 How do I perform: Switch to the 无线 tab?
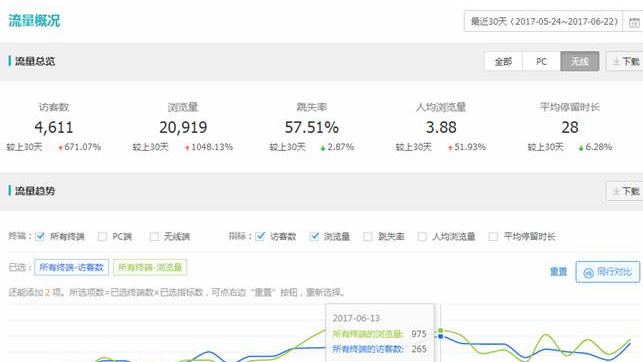(x=580, y=61)
